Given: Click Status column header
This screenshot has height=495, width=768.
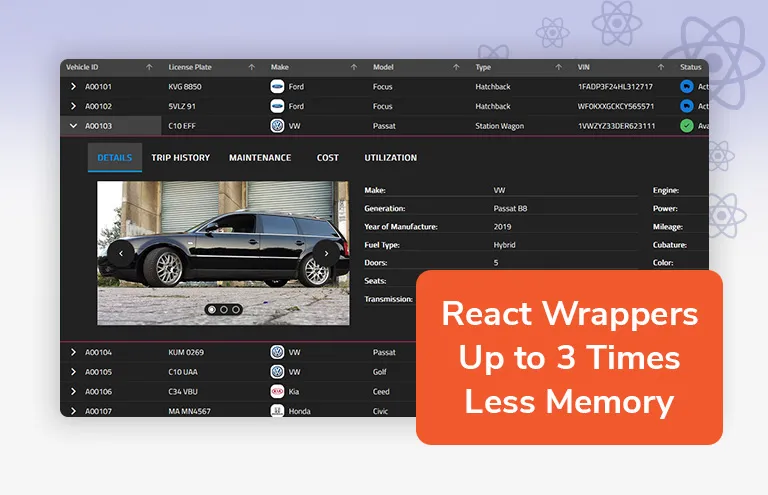Looking at the screenshot, I should tap(691, 67).
